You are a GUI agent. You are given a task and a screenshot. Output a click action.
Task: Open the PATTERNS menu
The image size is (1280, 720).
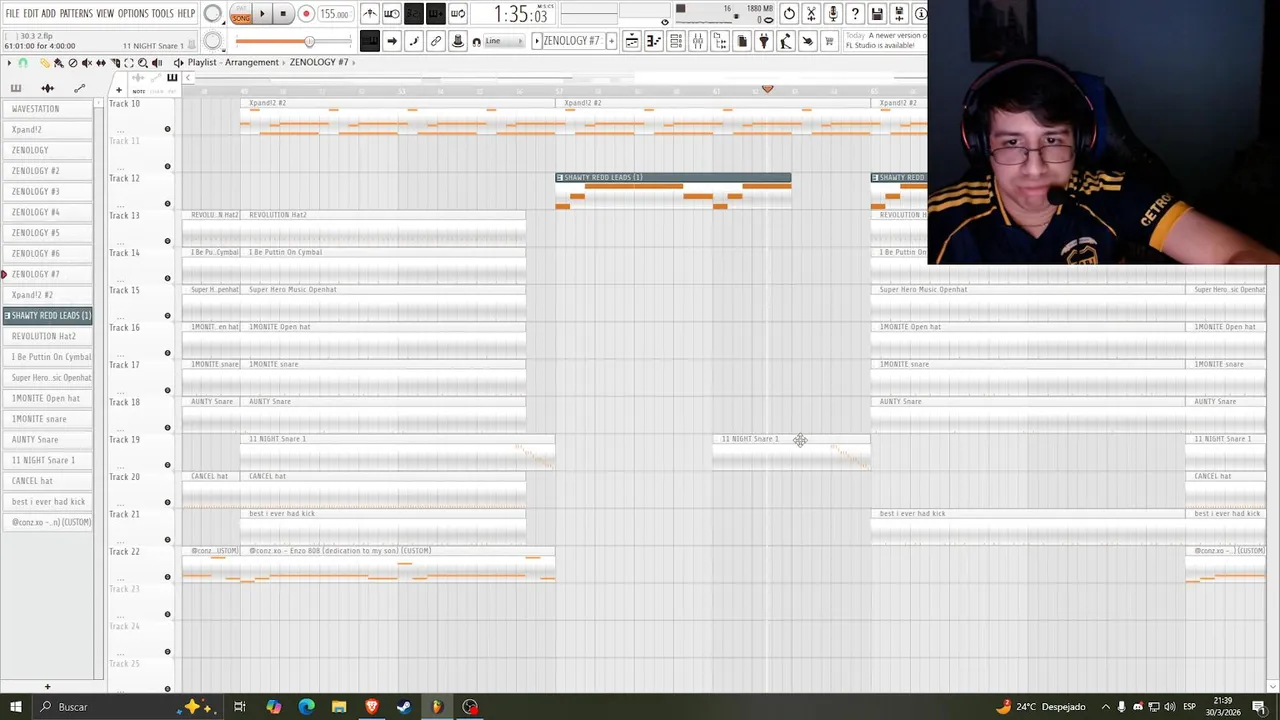coord(76,14)
